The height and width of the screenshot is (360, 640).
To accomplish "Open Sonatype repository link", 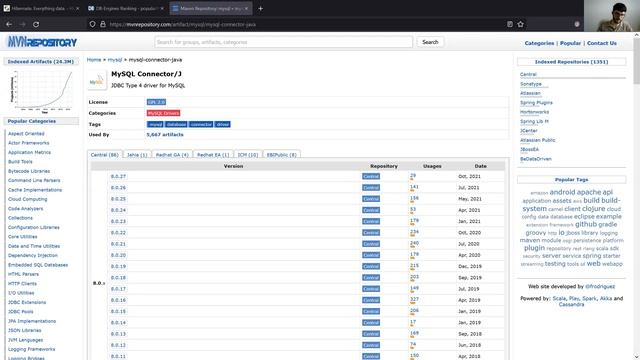I will point(531,84).
